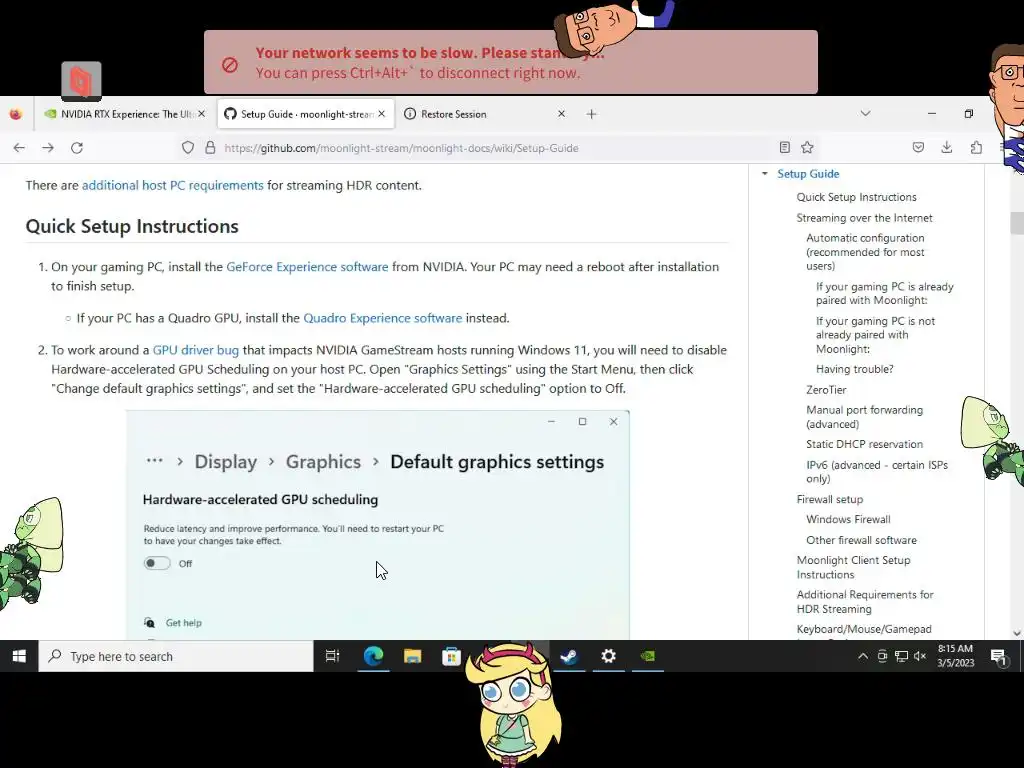
Task: Open the Action Center notifications icon
Action: pyautogui.click(x=998, y=656)
